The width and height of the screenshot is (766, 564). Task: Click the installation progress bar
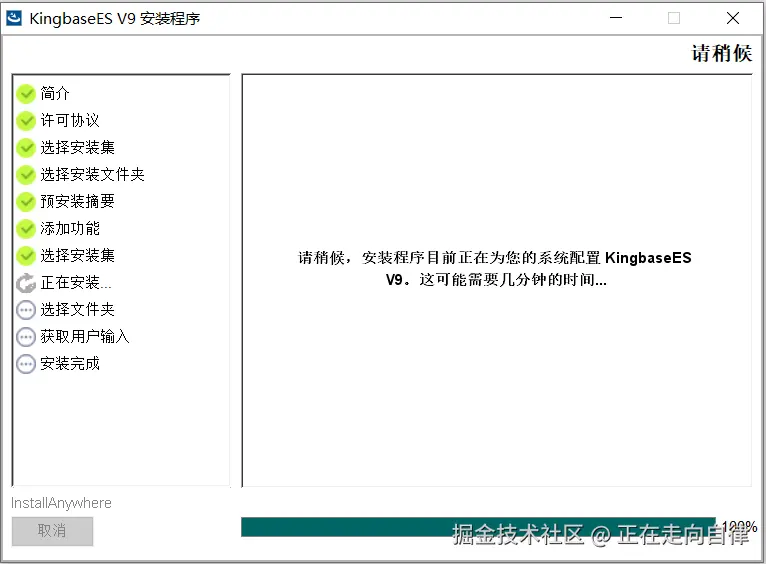coord(478,527)
